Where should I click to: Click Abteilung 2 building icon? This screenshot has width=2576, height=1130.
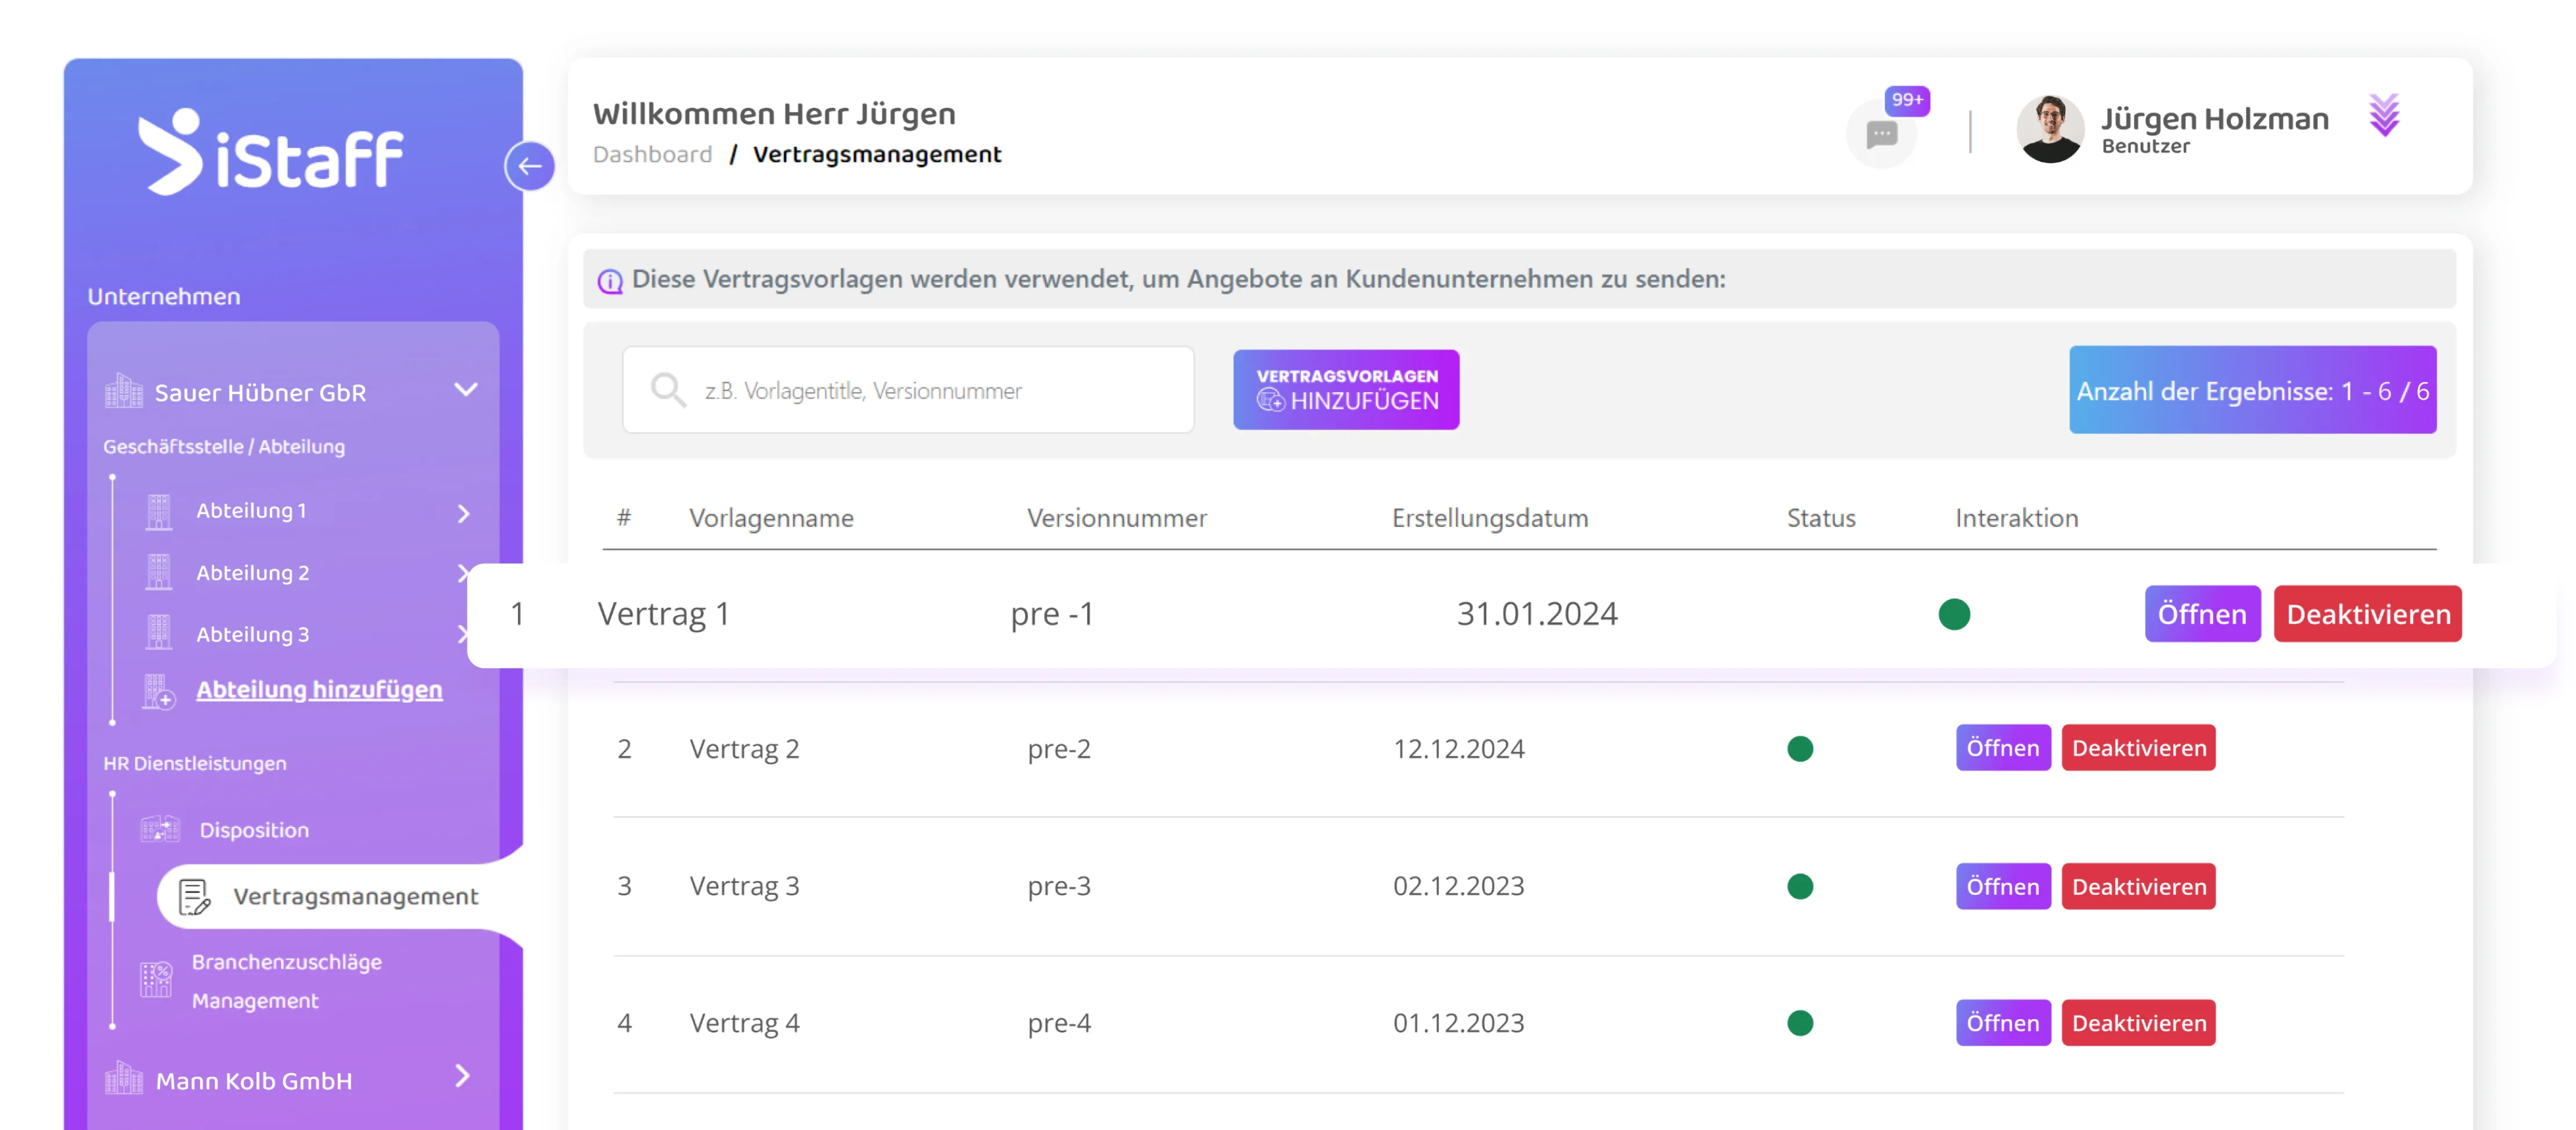click(158, 572)
